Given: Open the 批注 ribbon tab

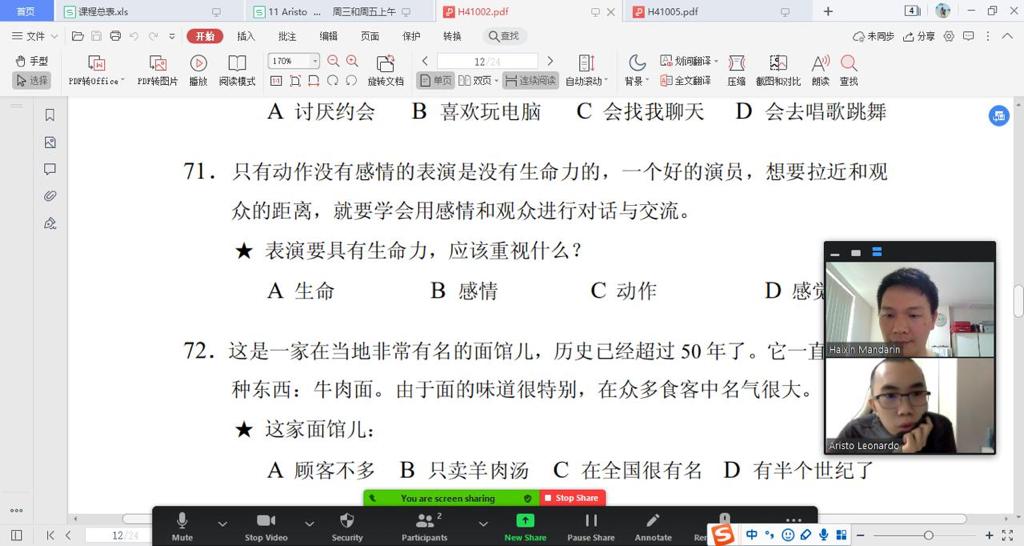Looking at the screenshot, I should click(287, 36).
